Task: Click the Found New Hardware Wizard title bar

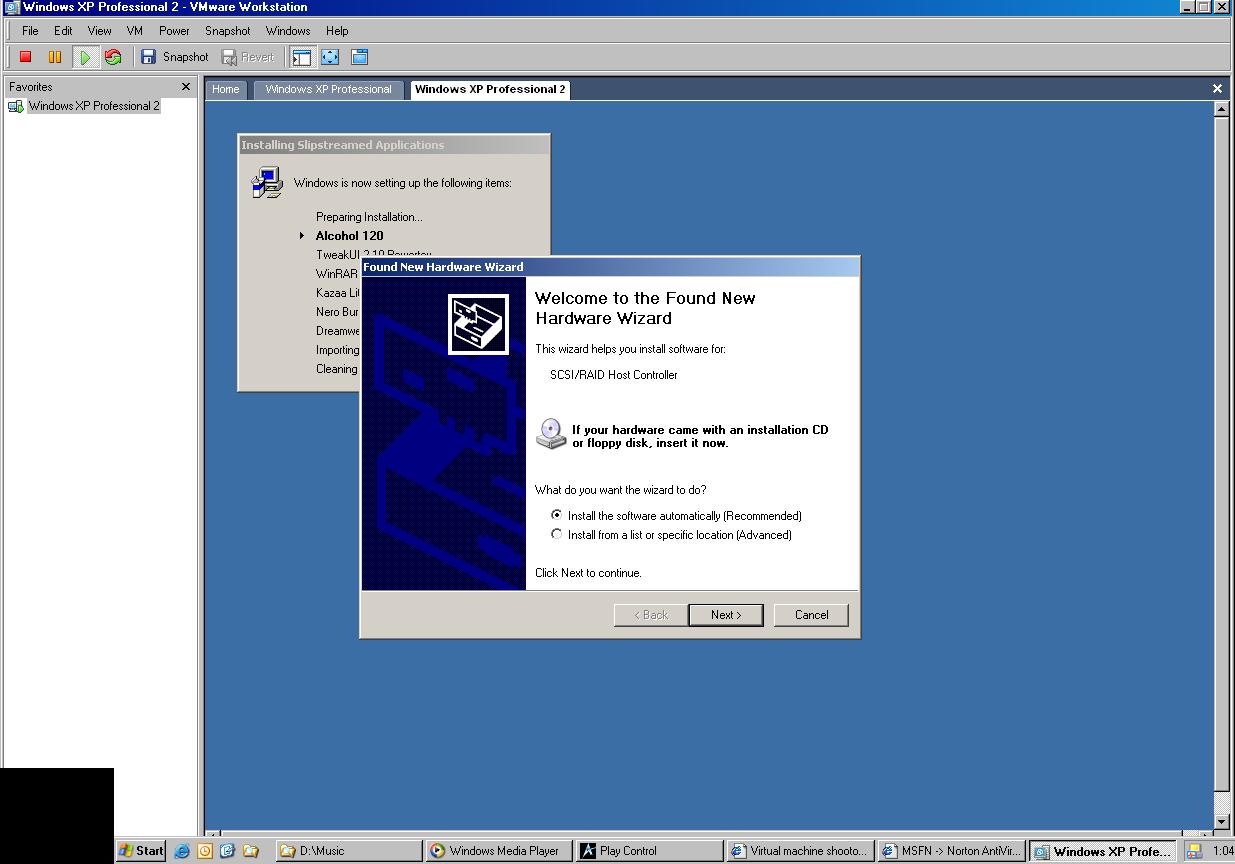Action: pyautogui.click(x=610, y=267)
